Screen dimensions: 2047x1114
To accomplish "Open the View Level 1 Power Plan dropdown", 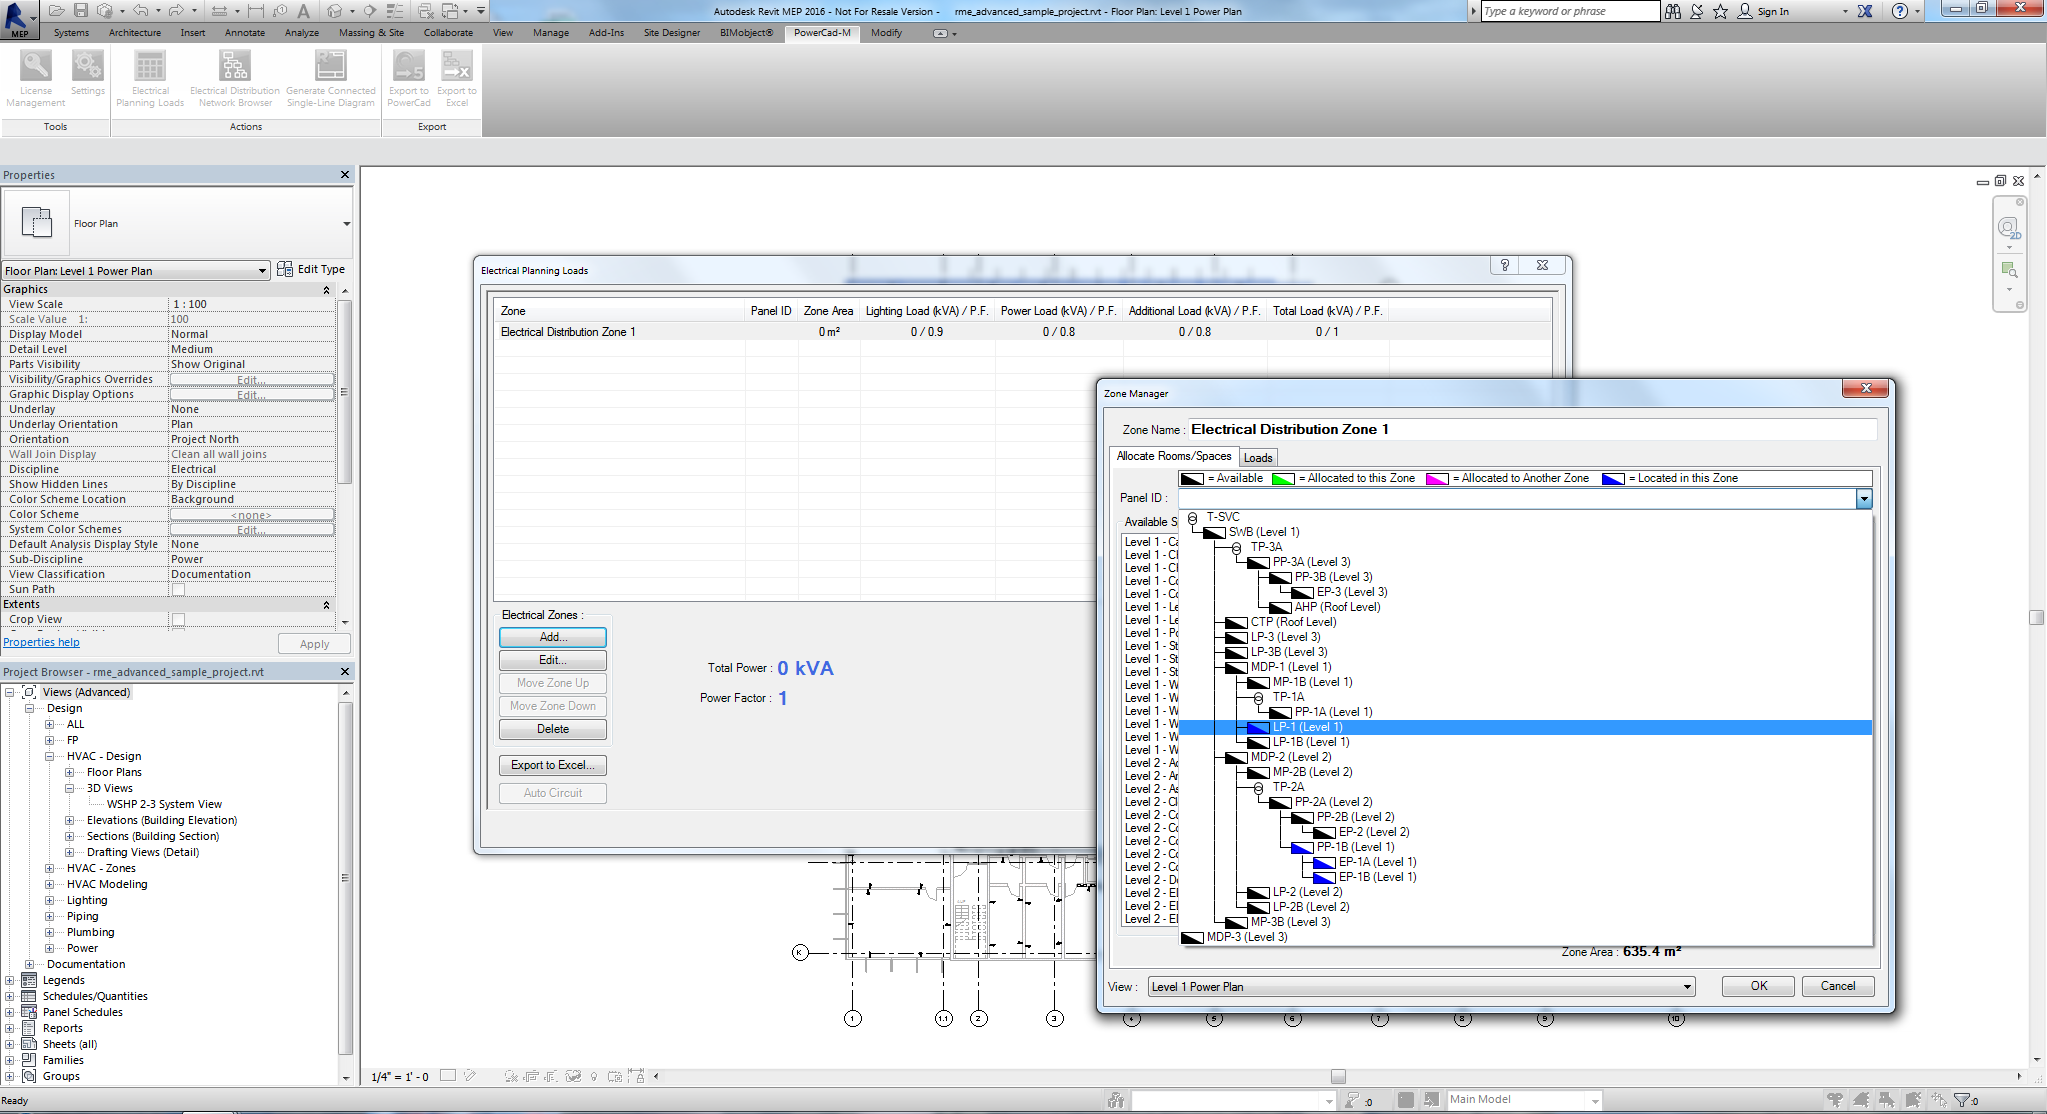I will click(1687, 987).
